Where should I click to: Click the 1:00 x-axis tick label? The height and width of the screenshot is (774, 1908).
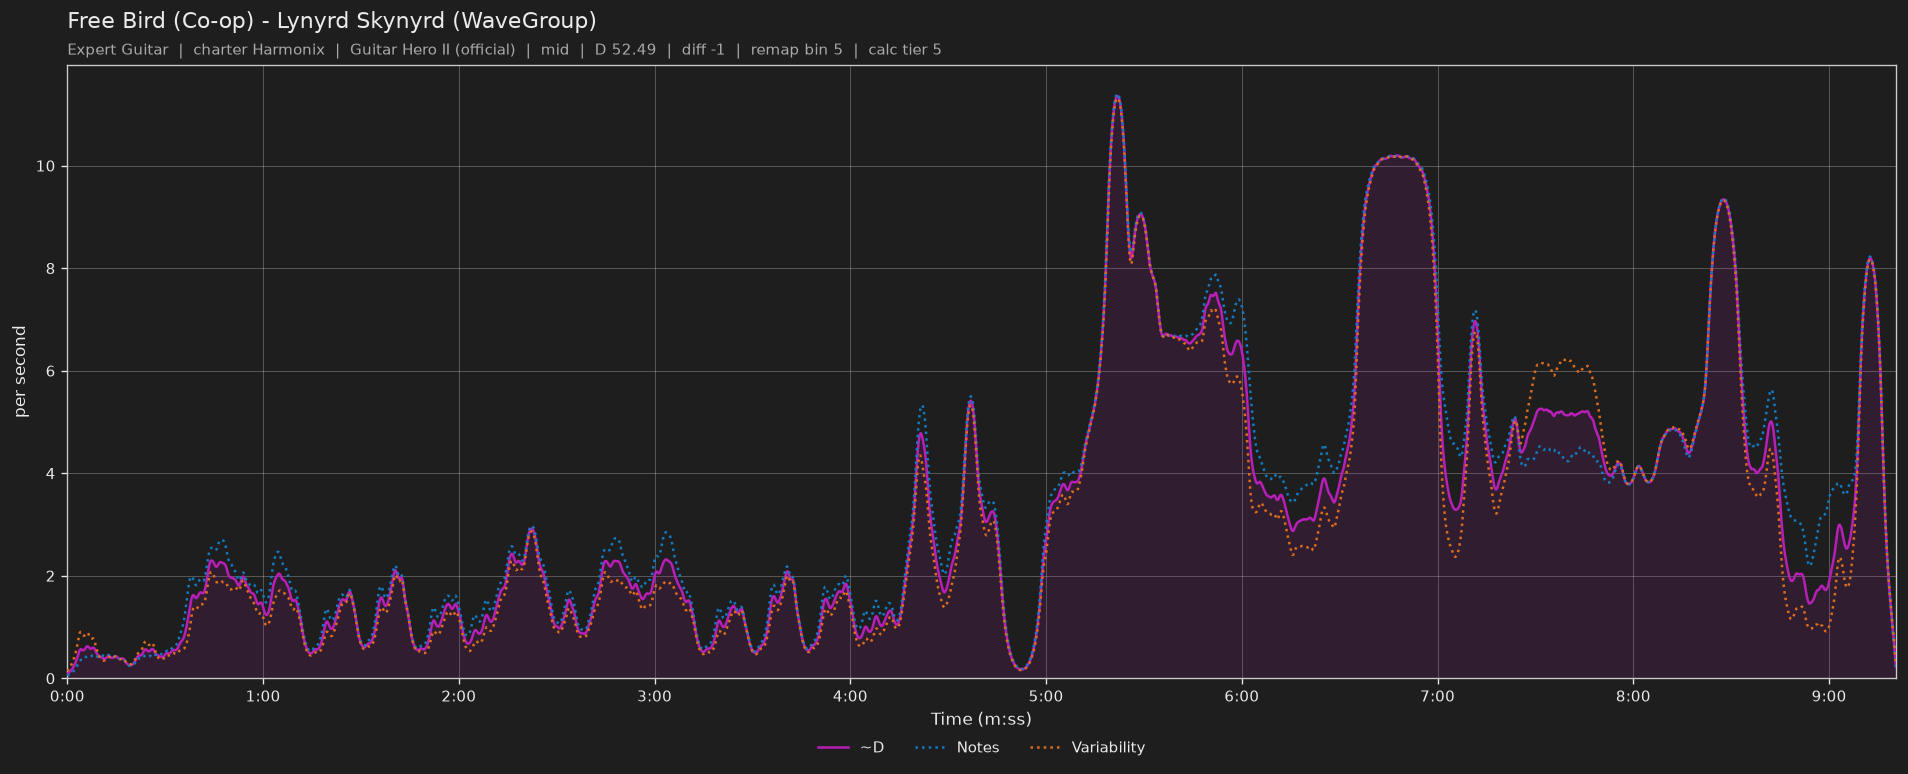pos(263,697)
